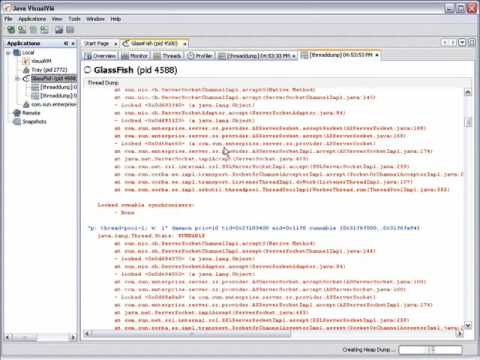The height and width of the screenshot is (360, 480).
Task: Click the fourth toolbar icon below View menu
Action: click(44, 30)
